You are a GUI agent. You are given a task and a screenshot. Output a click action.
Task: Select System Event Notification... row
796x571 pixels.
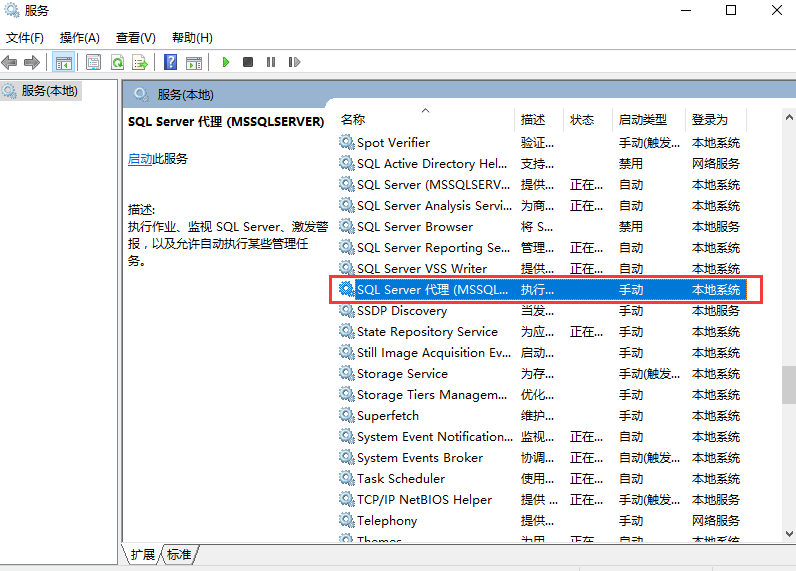point(543,436)
